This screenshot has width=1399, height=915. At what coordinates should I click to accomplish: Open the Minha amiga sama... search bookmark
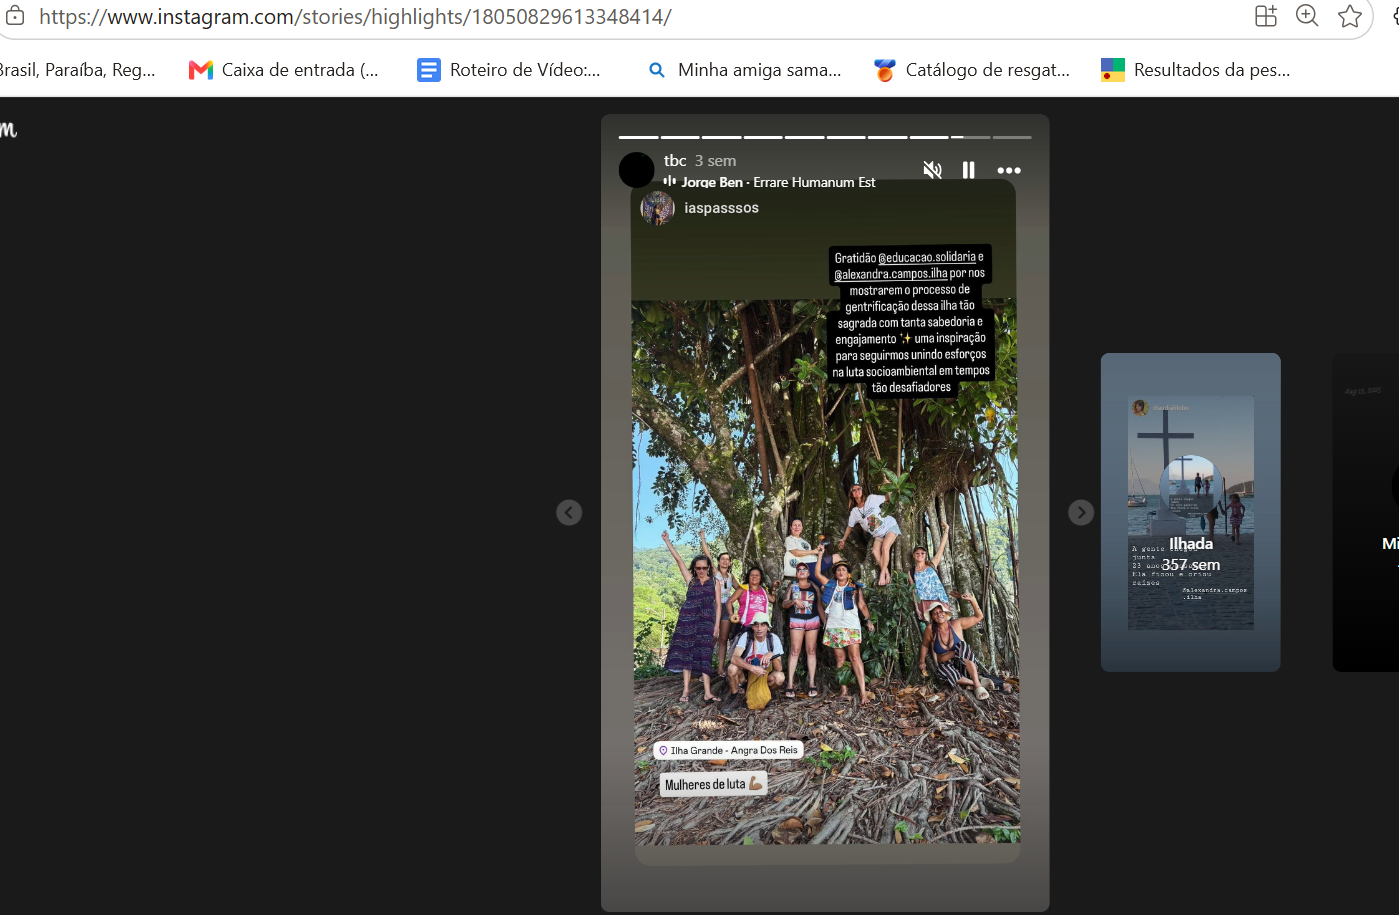745,70
